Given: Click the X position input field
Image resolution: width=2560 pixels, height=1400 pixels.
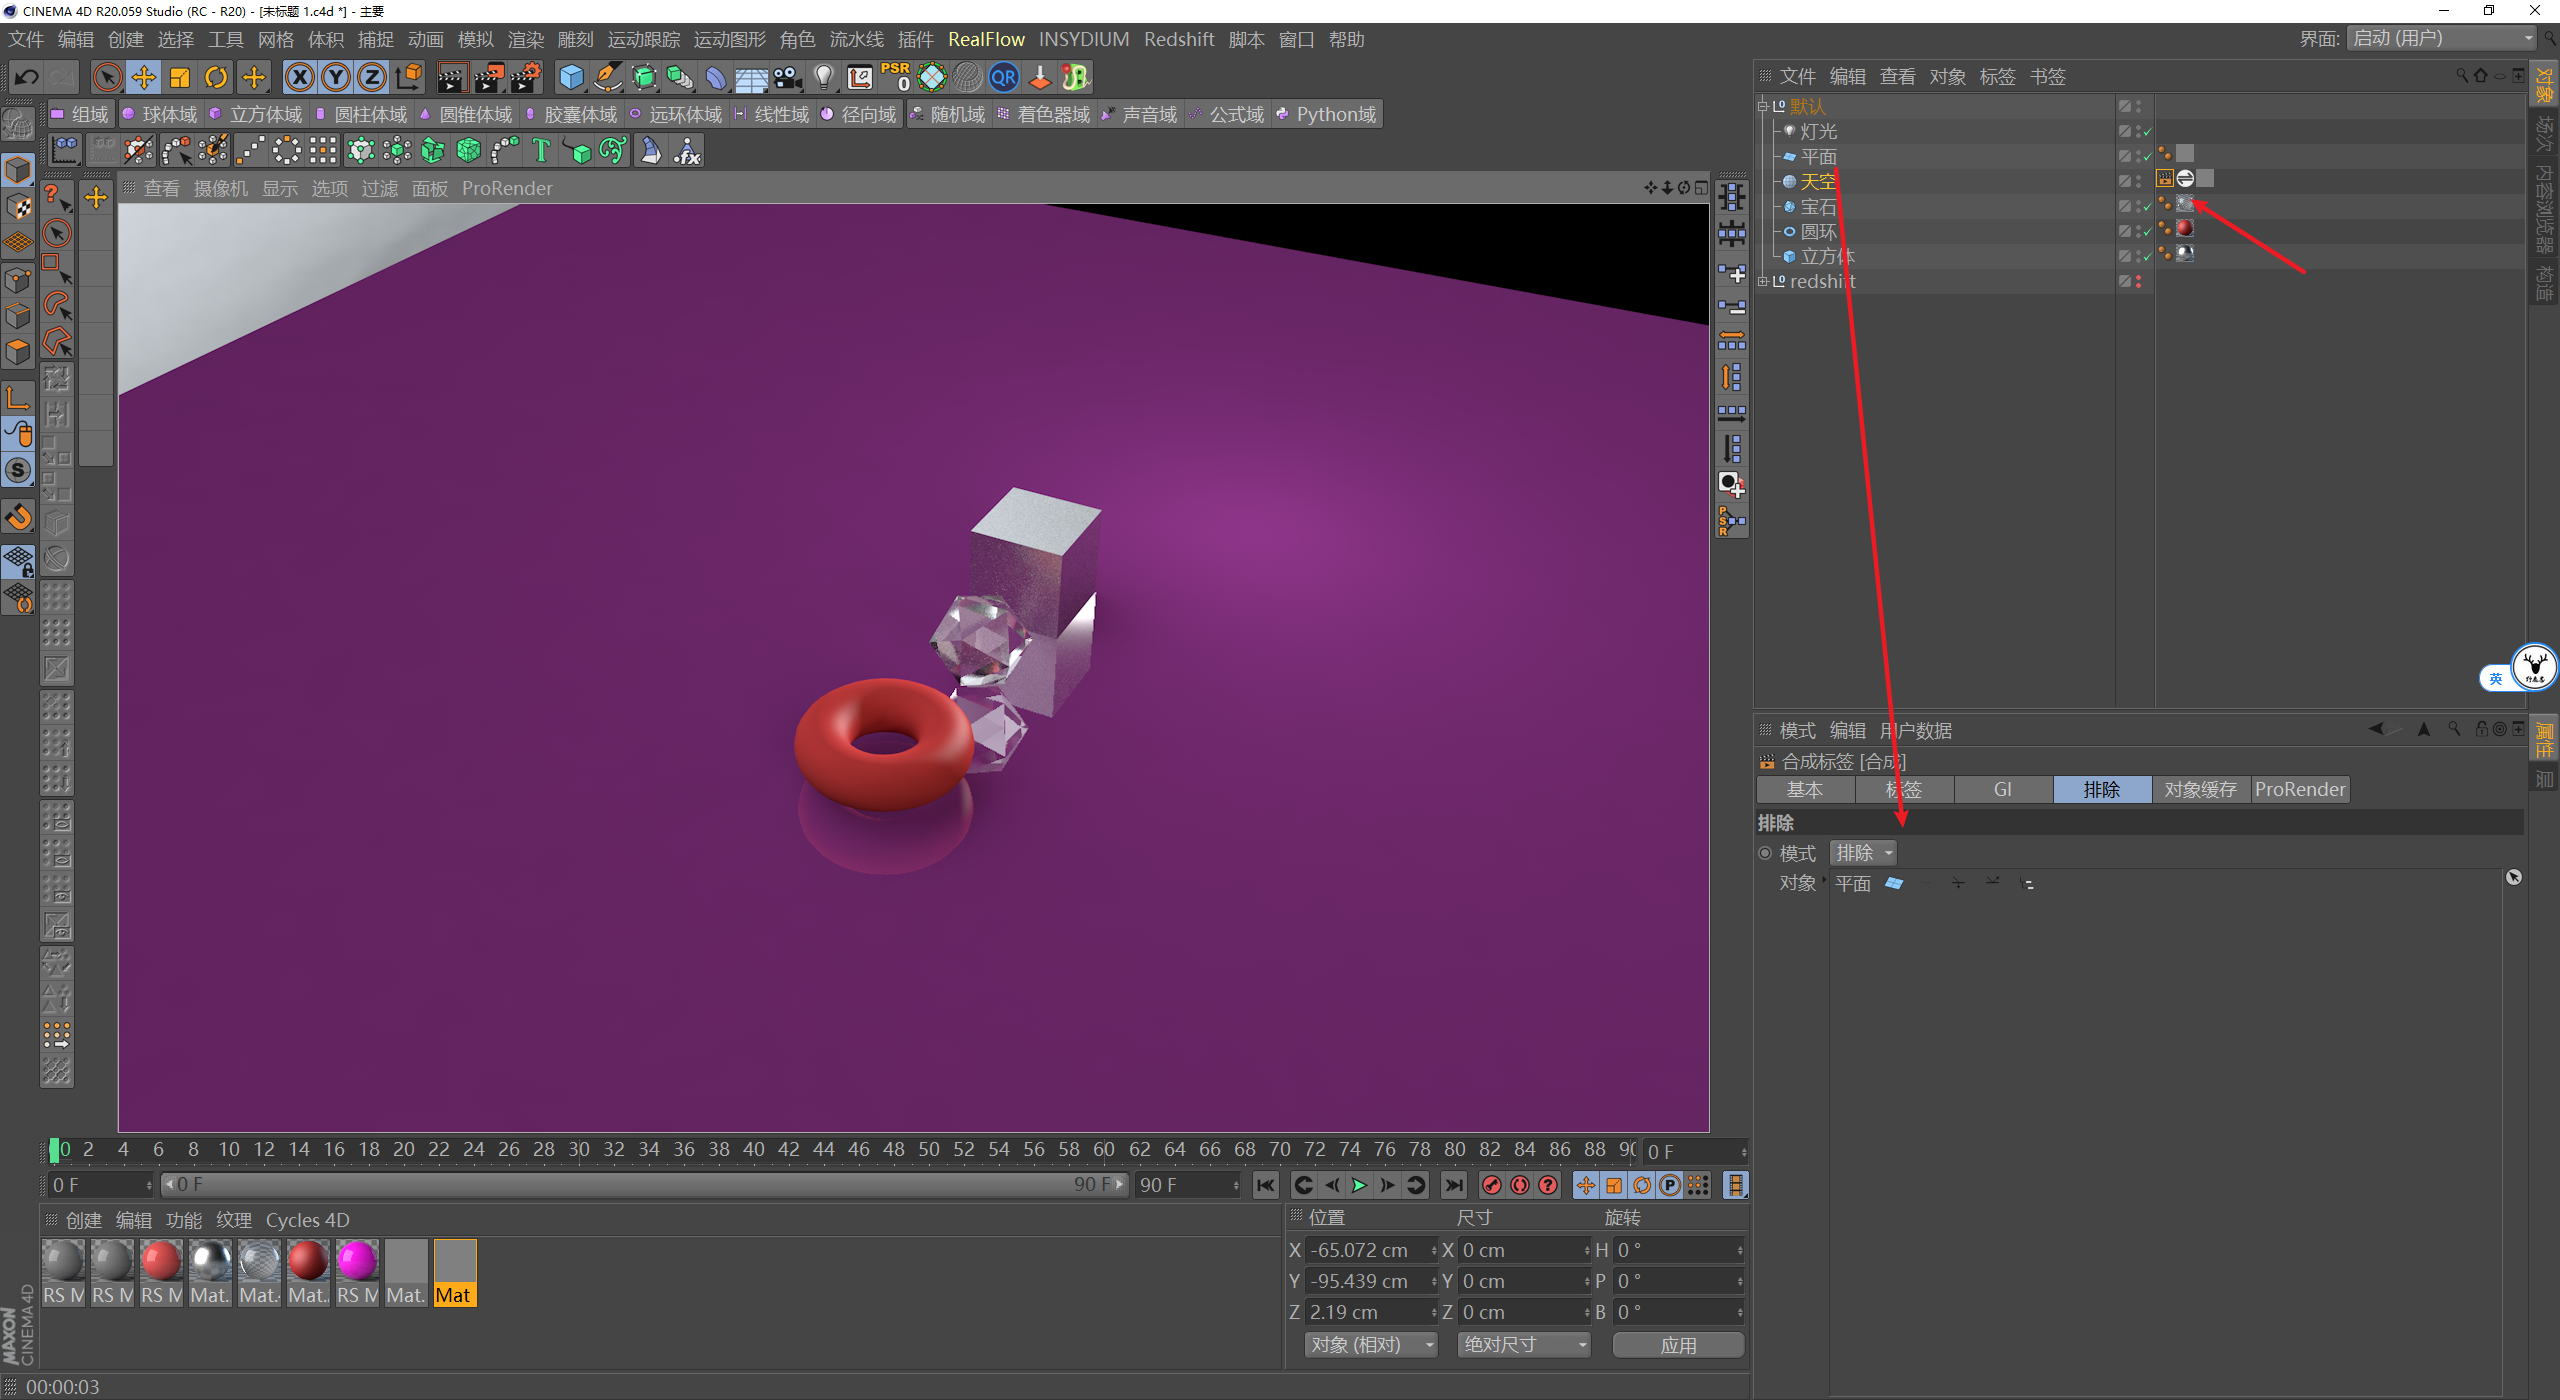Looking at the screenshot, I should [x=1366, y=1250].
